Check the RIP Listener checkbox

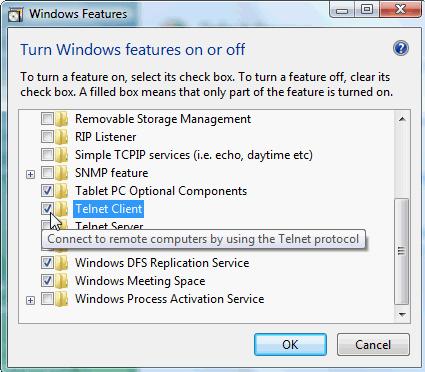tap(47, 137)
